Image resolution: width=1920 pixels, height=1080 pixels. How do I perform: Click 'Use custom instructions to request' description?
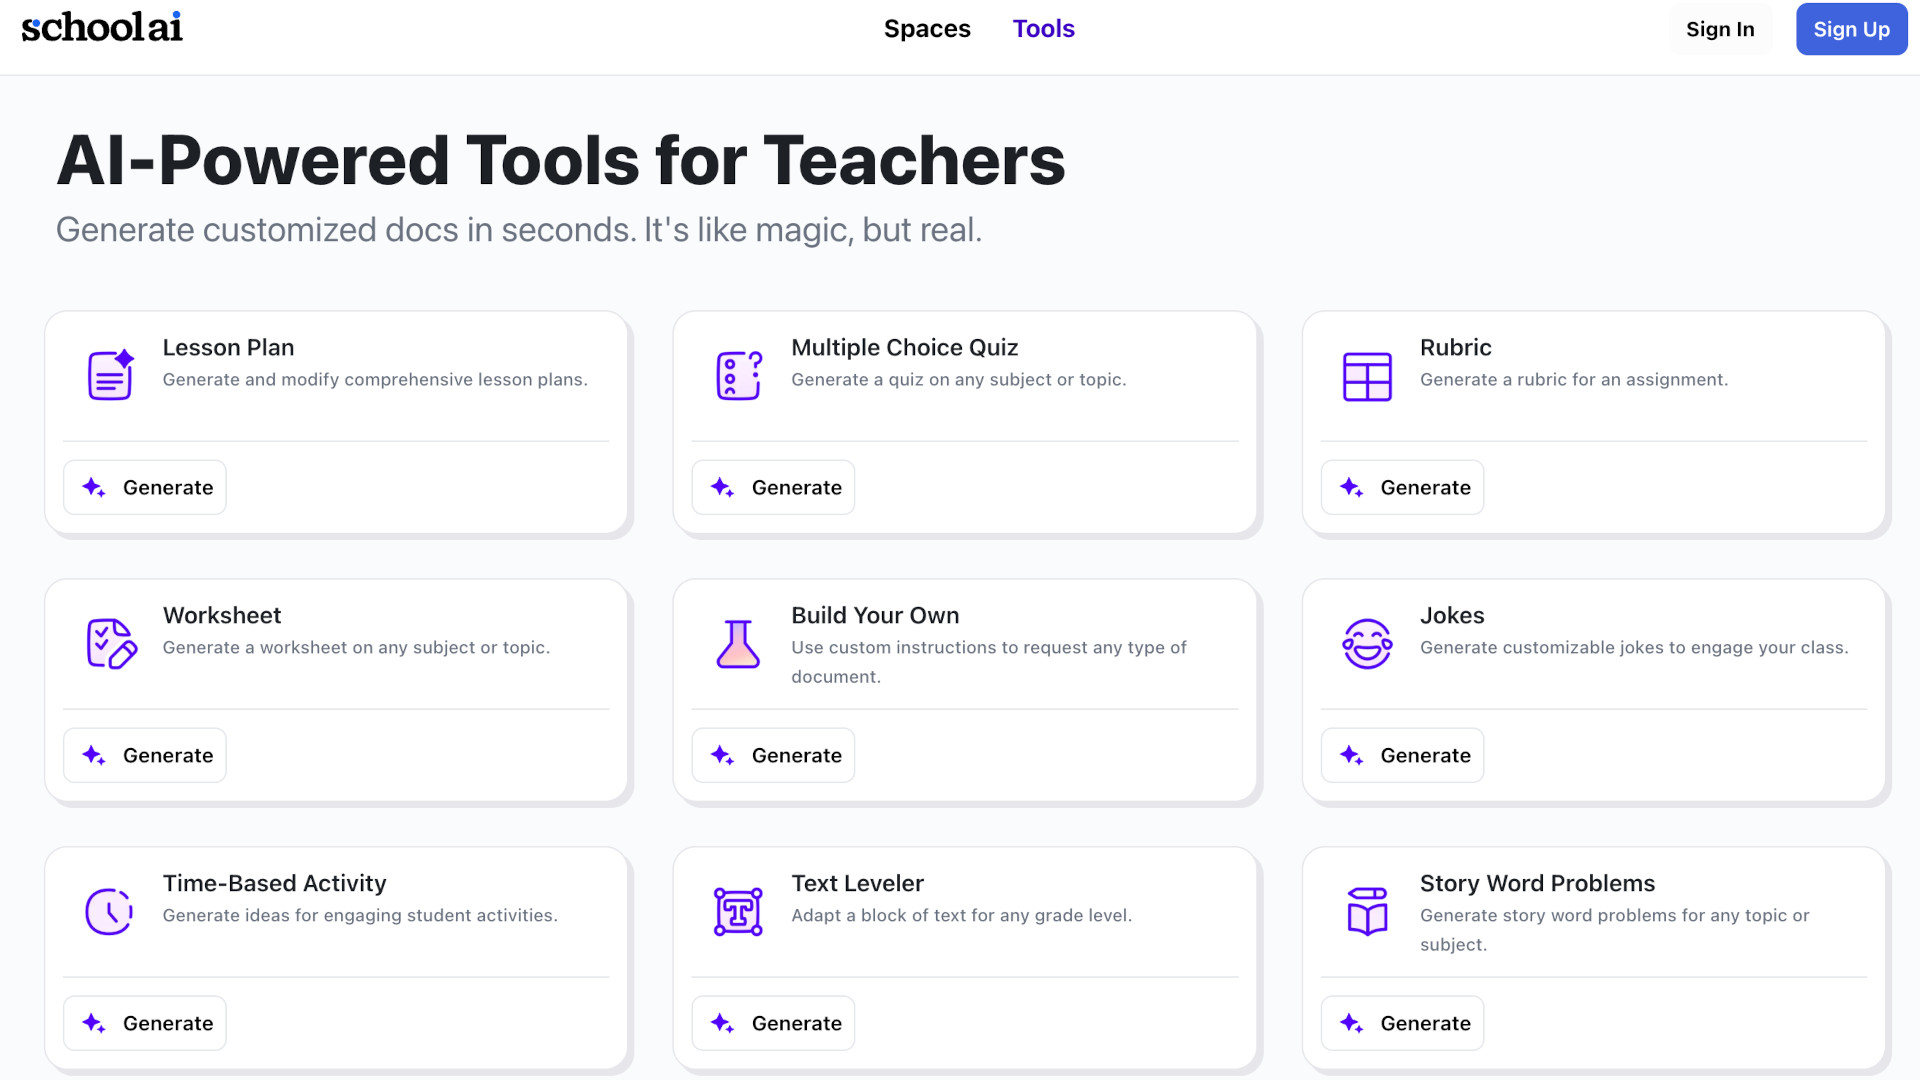[989, 661]
